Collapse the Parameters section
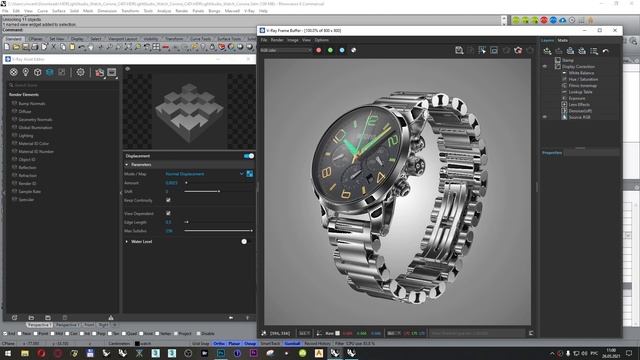 [127, 164]
